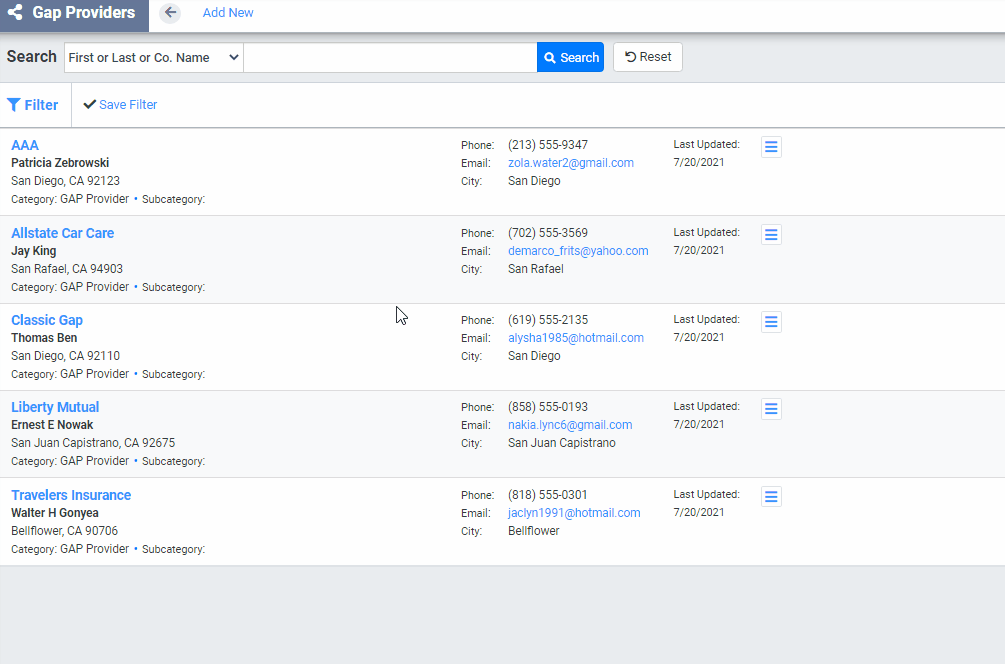Click the back arrow icon
The height and width of the screenshot is (664, 1005).
click(x=170, y=13)
